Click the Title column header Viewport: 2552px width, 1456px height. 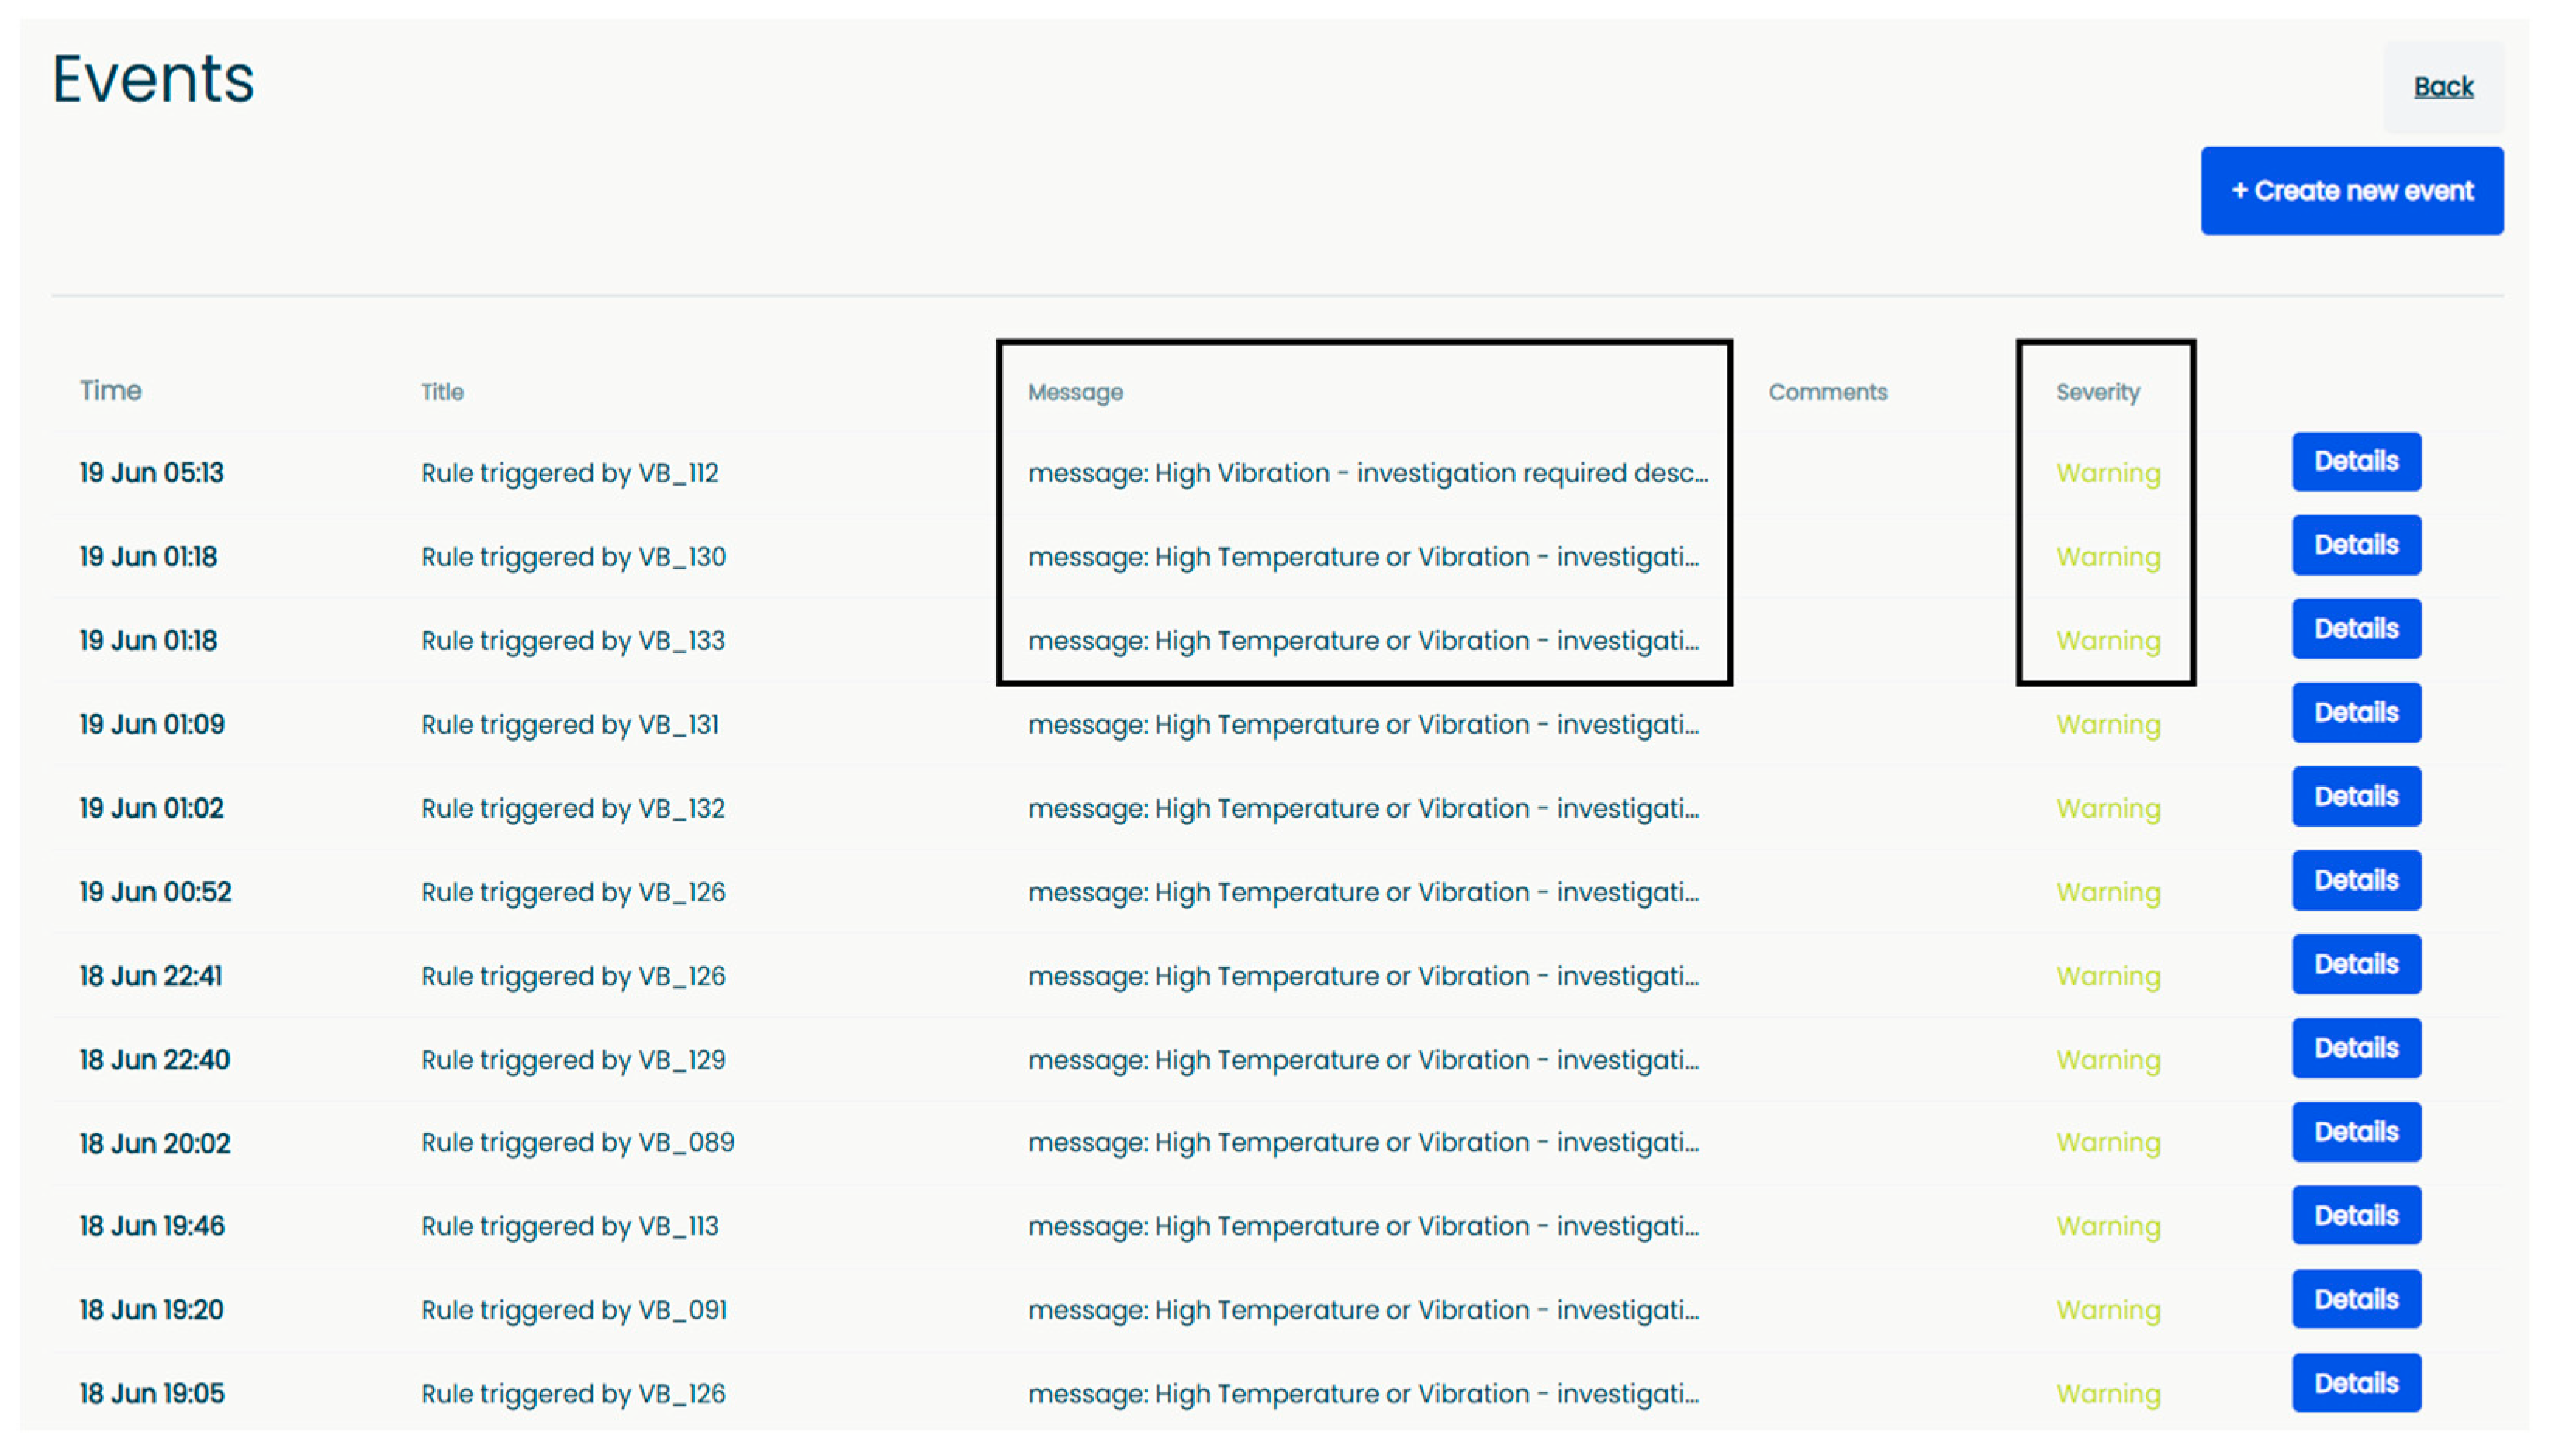tap(441, 392)
